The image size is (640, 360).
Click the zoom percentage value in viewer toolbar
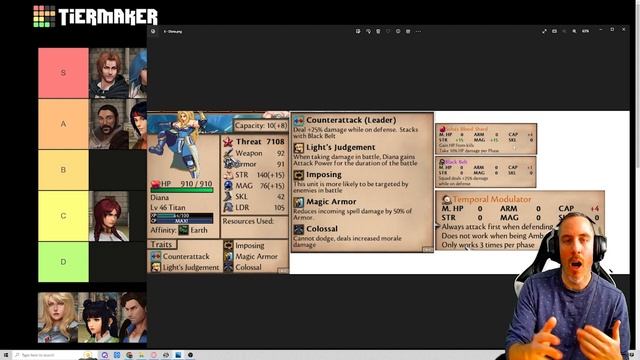585,31
